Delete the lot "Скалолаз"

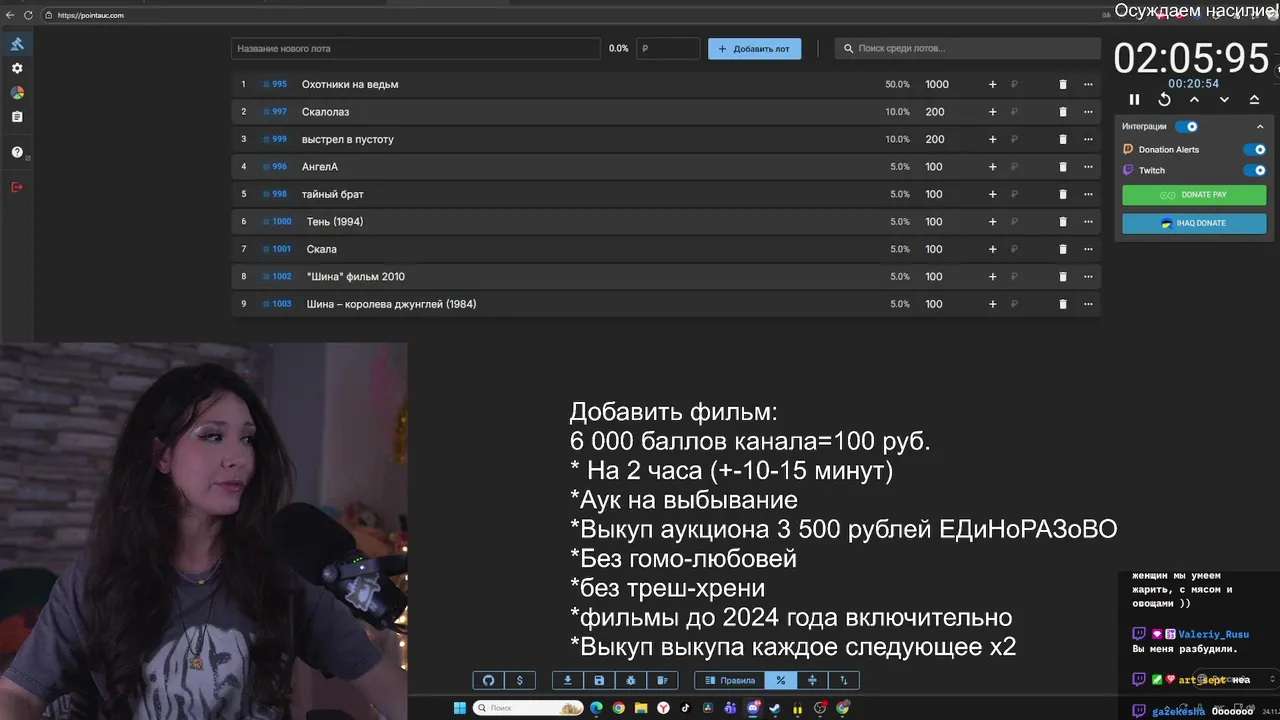coord(1063,112)
